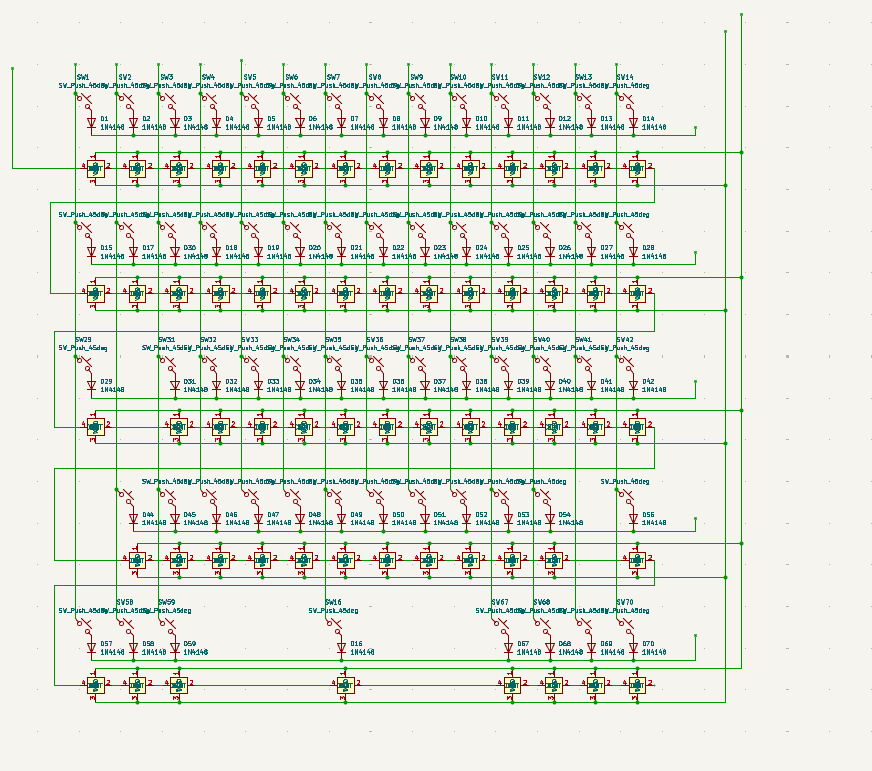Click the SW14 reference label
The image size is (872, 771).
(x=625, y=77)
